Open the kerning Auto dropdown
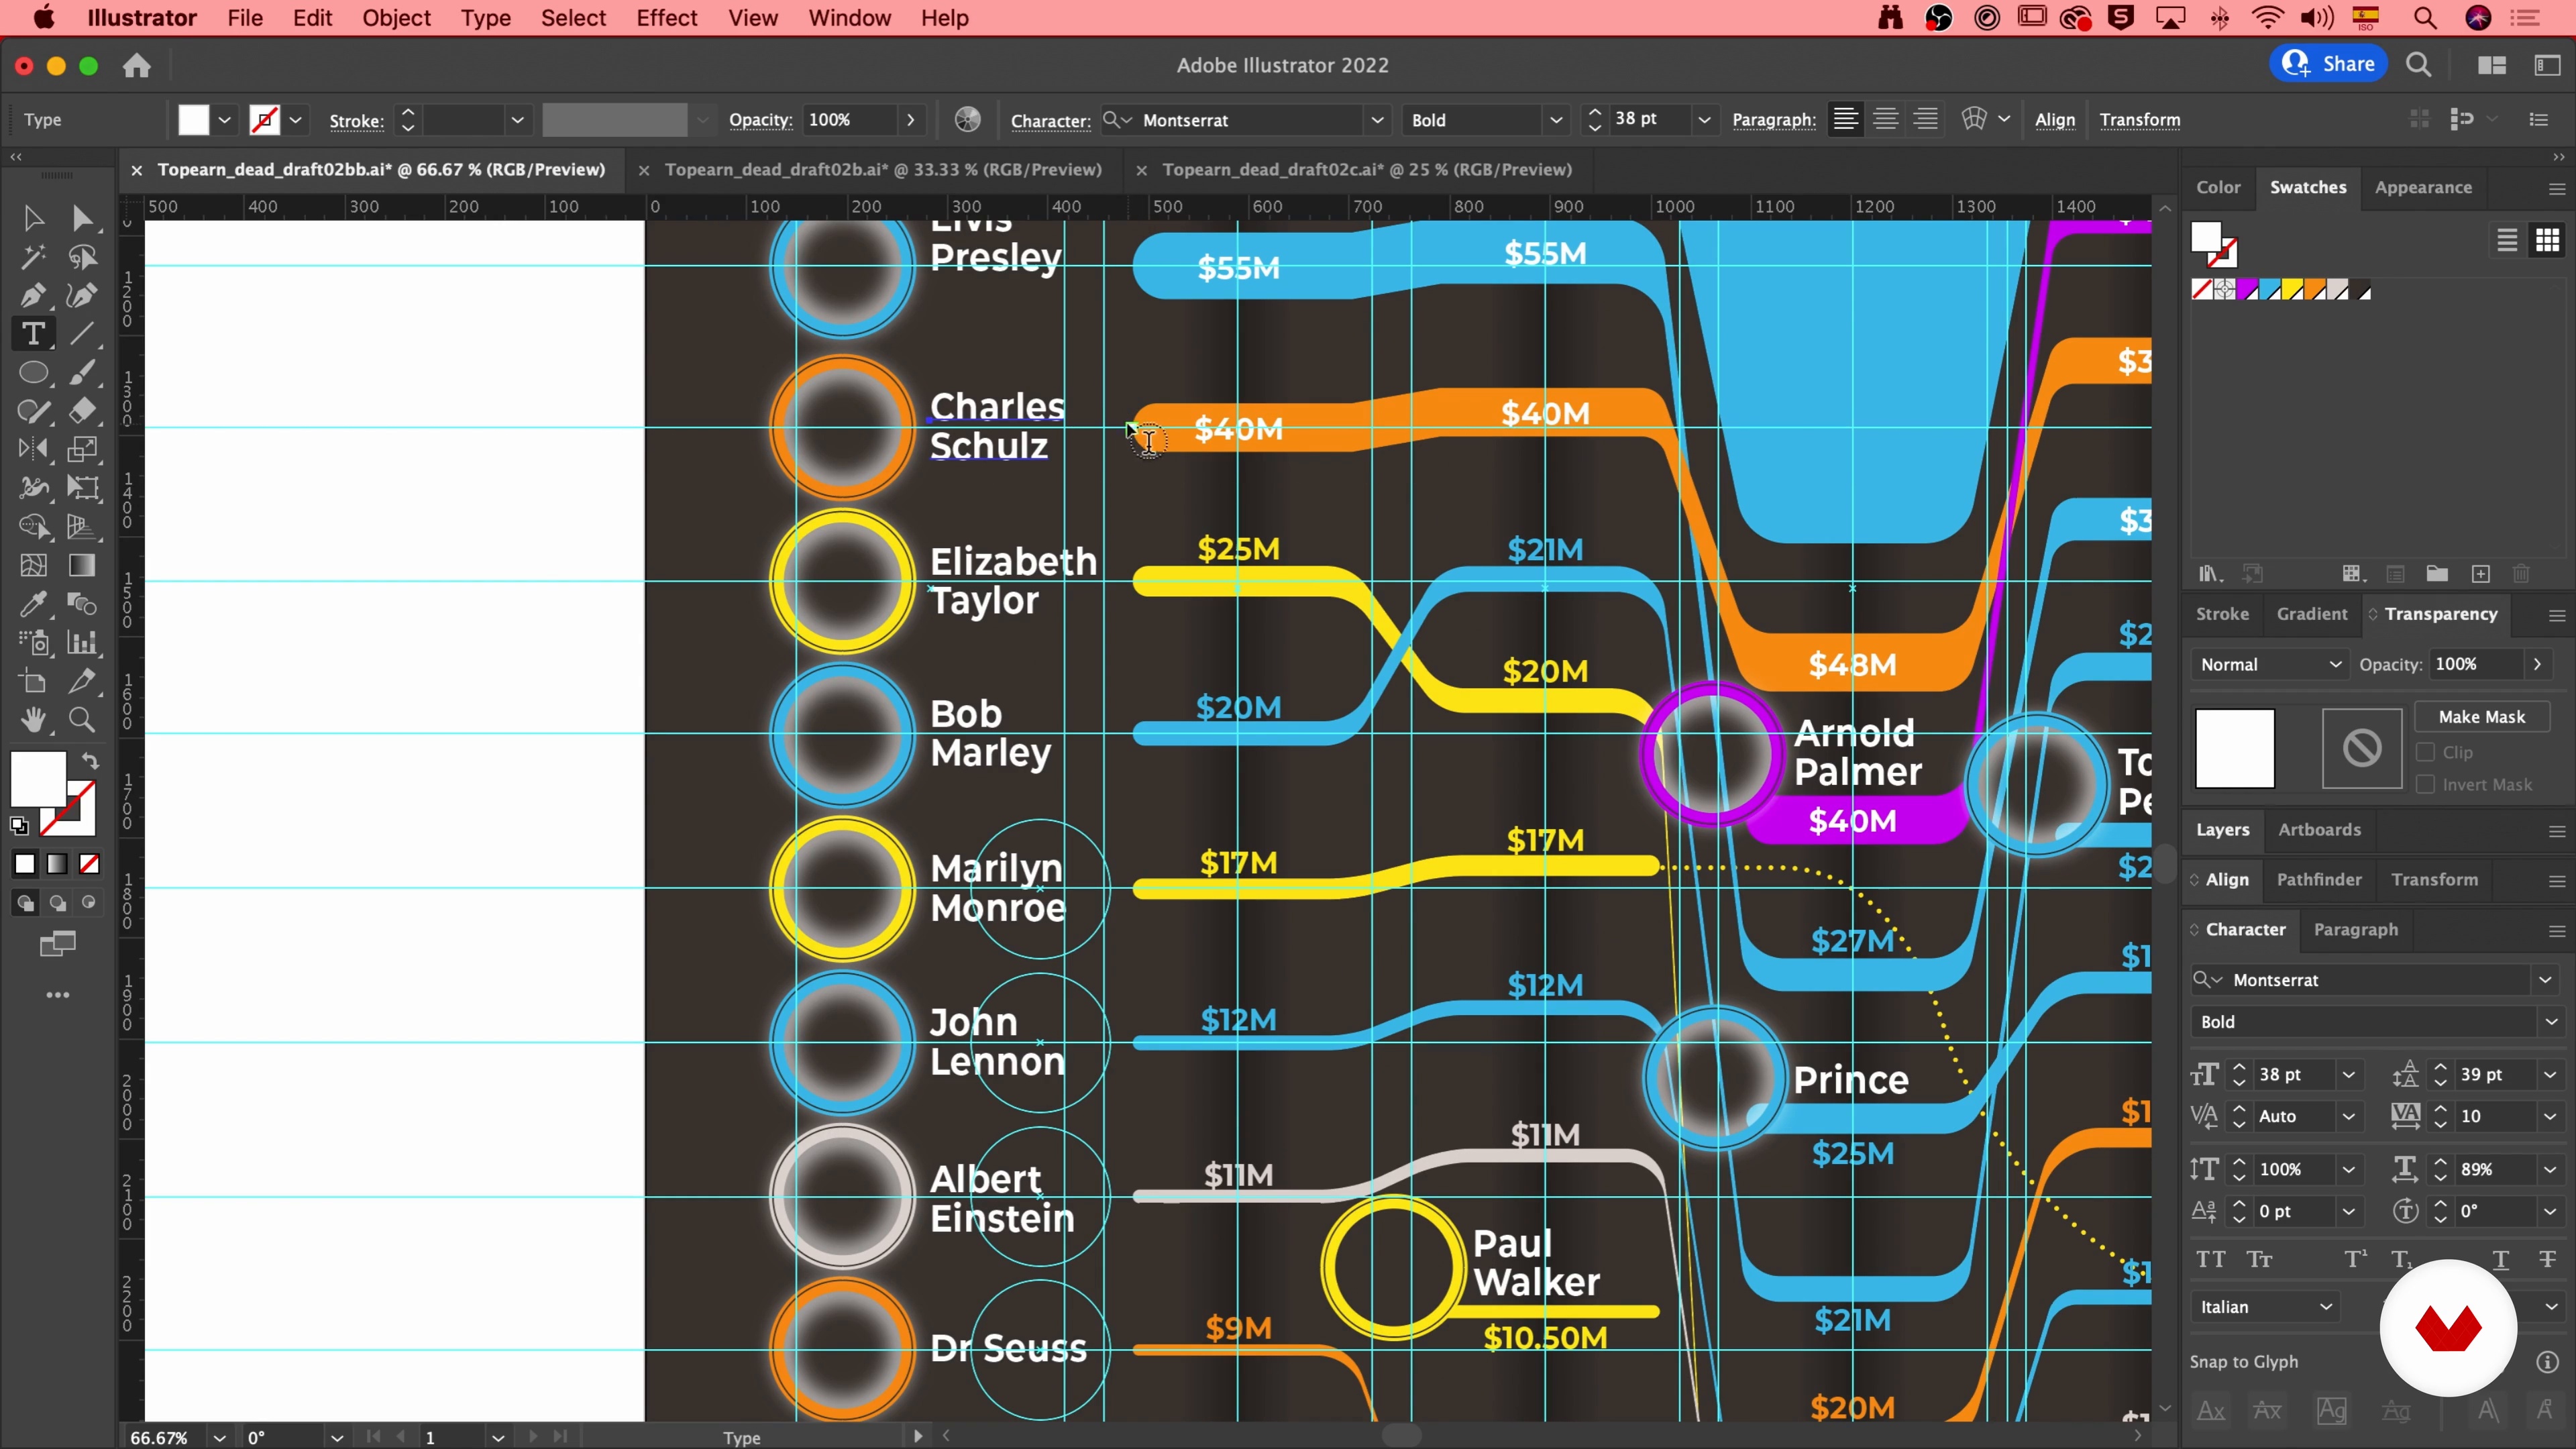The width and height of the screenshot is (2576, 1449). [x=2348, y=1116]
